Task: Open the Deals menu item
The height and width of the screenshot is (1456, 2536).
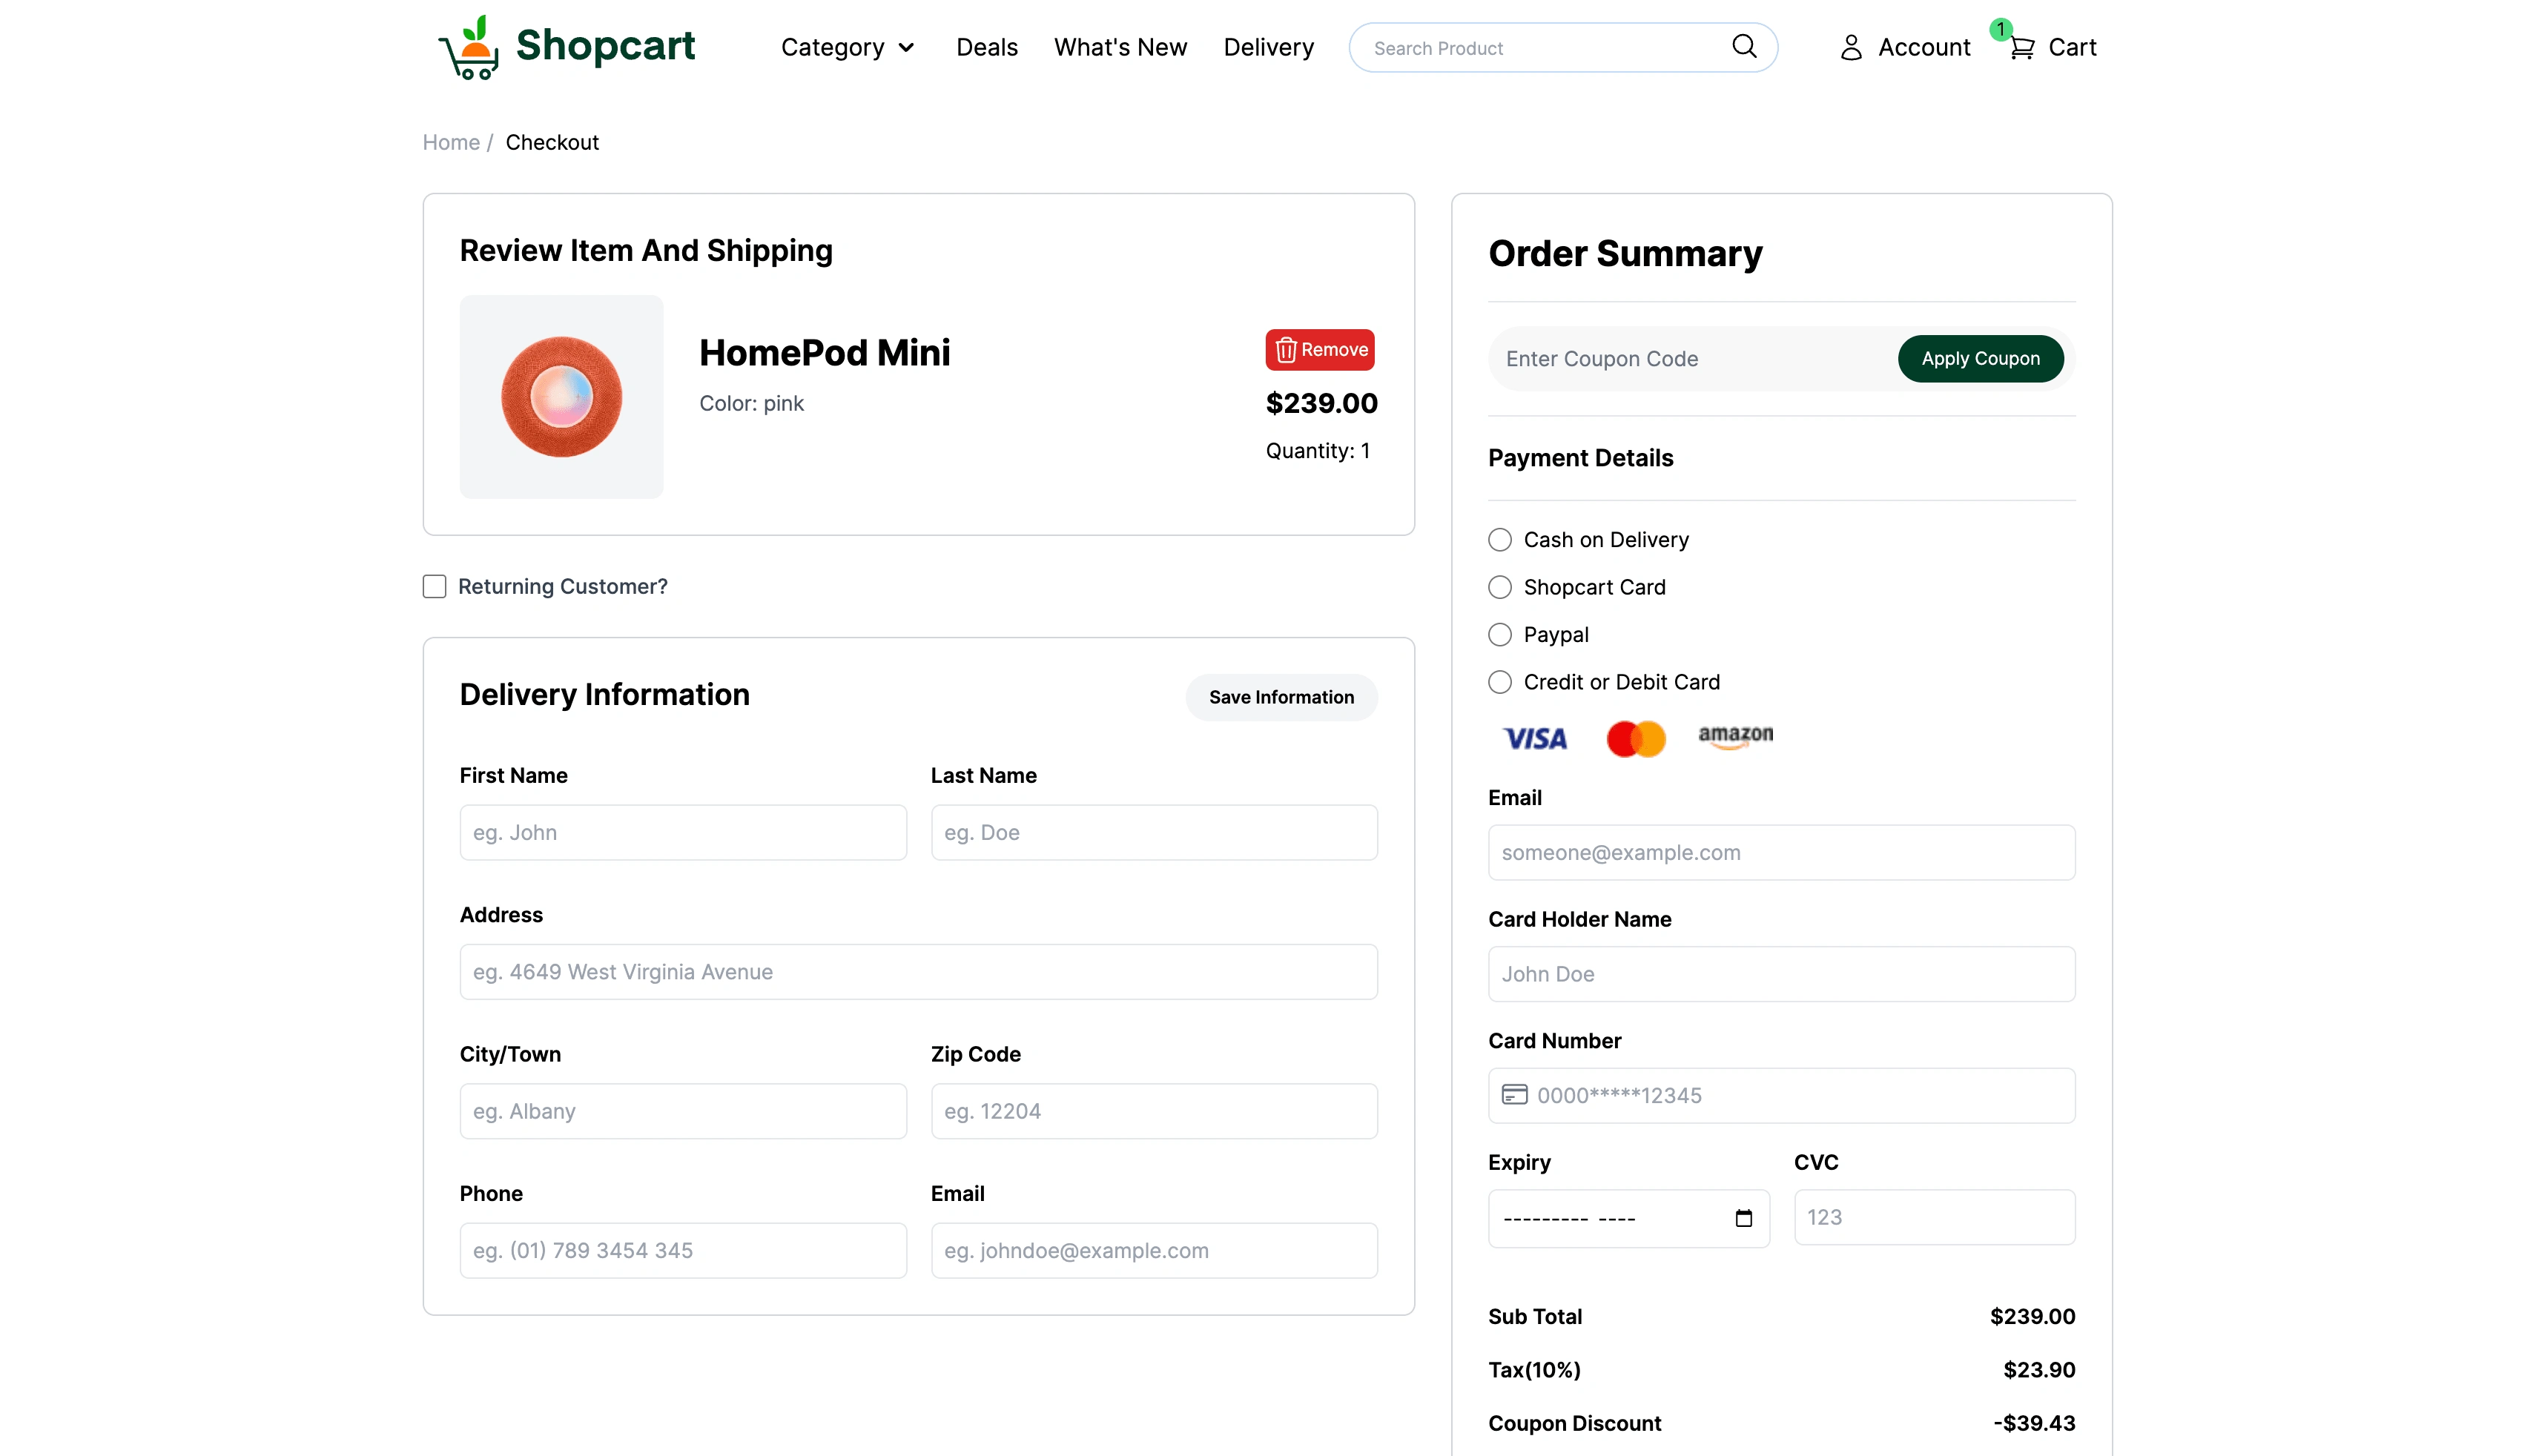Action: pyautogui.click(x=986, y=47)
